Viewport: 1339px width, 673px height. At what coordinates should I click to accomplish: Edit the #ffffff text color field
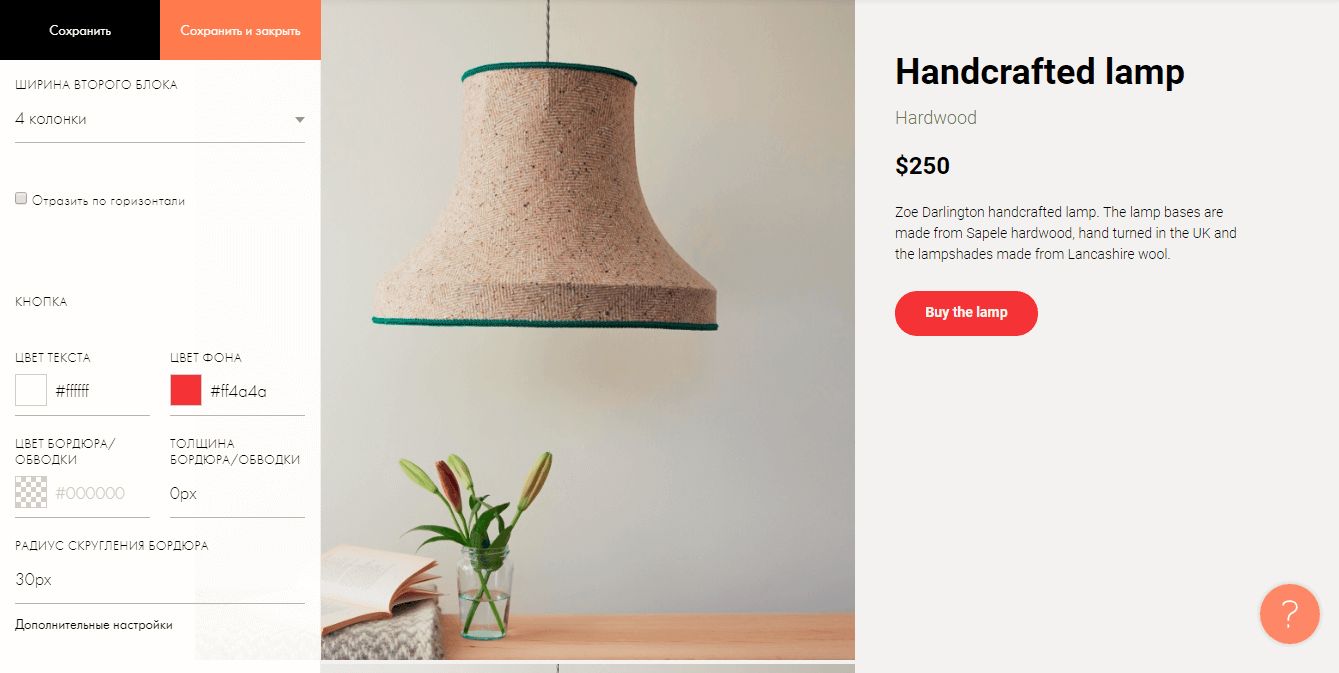pos(100,391)
